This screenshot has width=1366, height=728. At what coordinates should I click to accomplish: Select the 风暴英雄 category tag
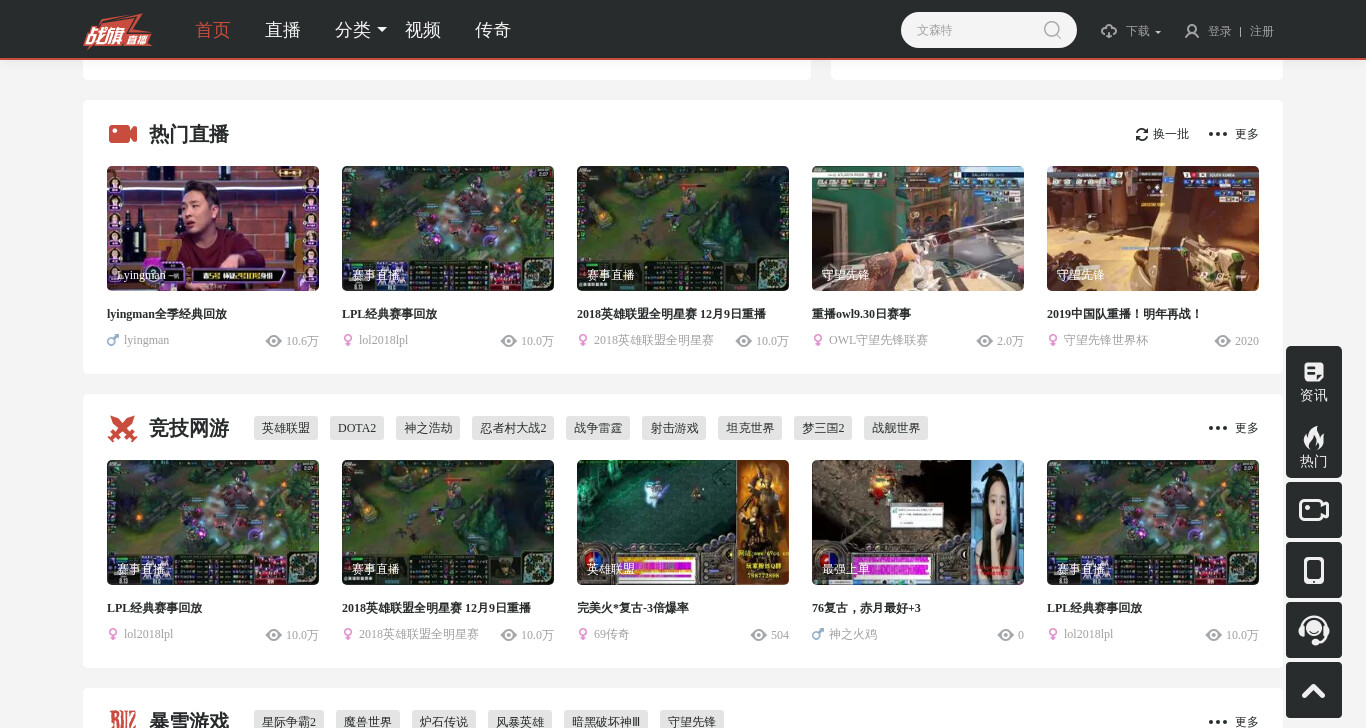520,720
